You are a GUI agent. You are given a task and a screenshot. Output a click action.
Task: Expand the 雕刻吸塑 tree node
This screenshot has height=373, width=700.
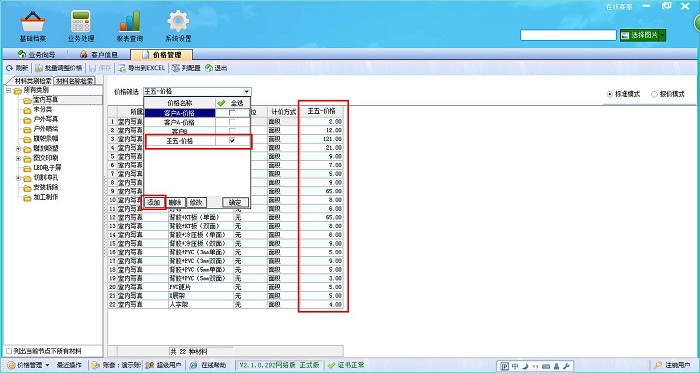[18, 149]
